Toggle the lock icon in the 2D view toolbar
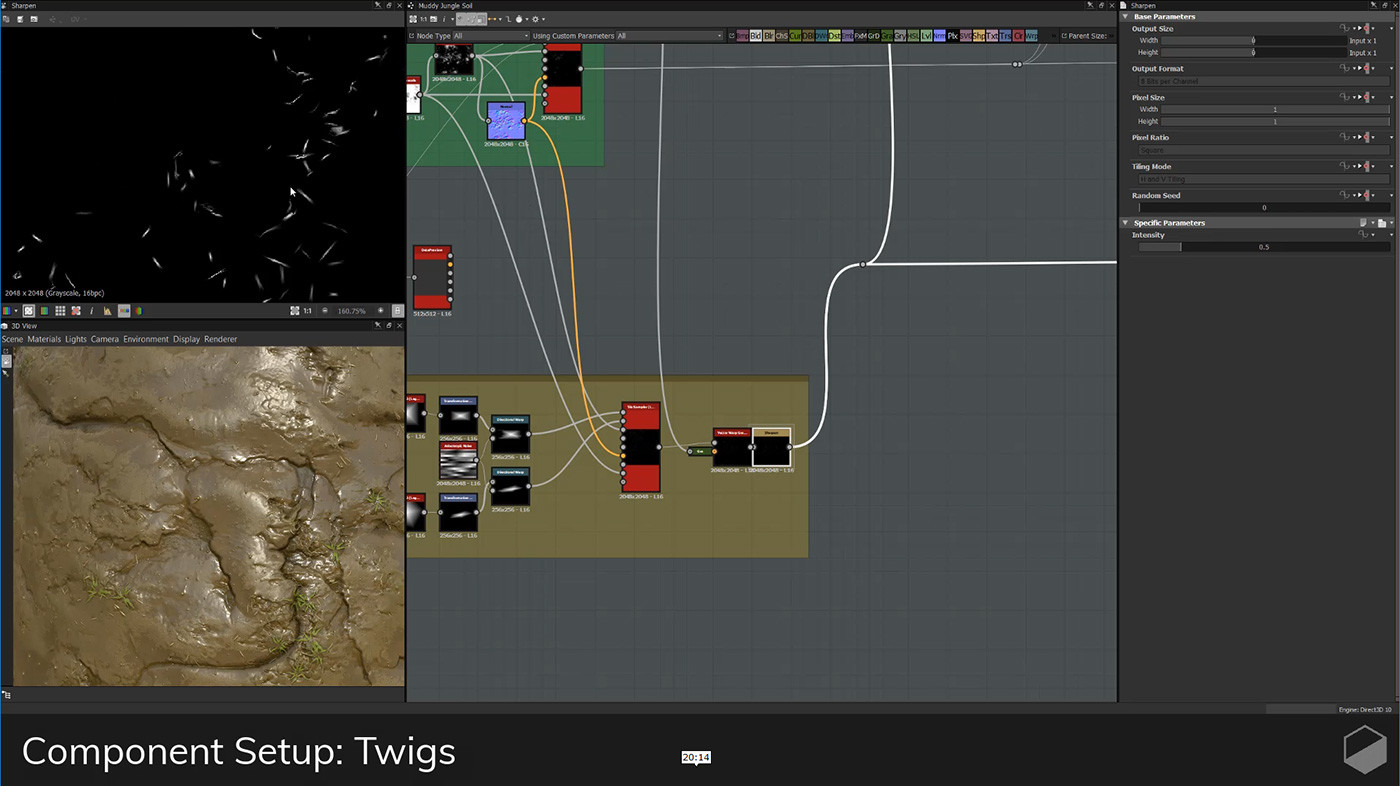The width and height of the screenshot is (1400, 786). (400, 311)
